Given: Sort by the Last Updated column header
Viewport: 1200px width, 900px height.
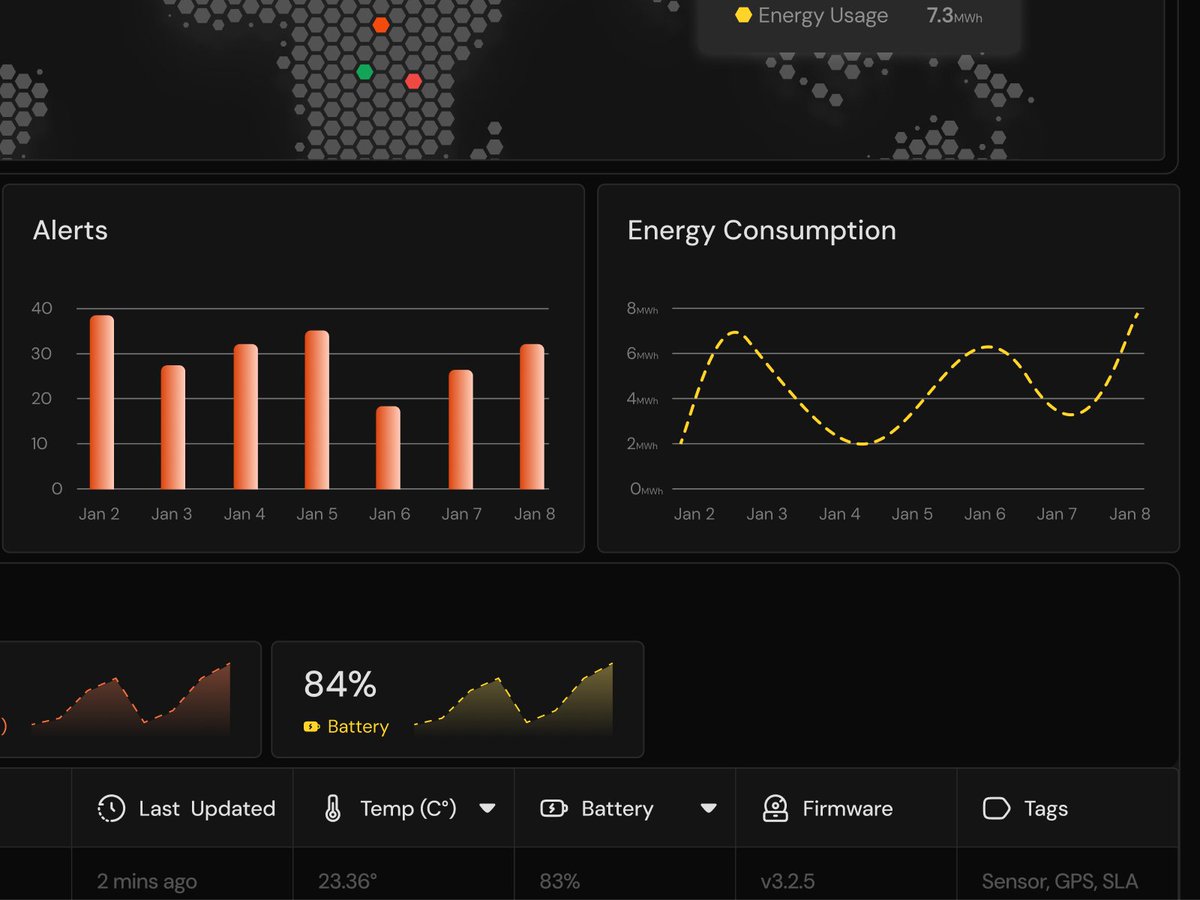Looking at the screenshot, I should pyautogui.click(x=182, y=808).
